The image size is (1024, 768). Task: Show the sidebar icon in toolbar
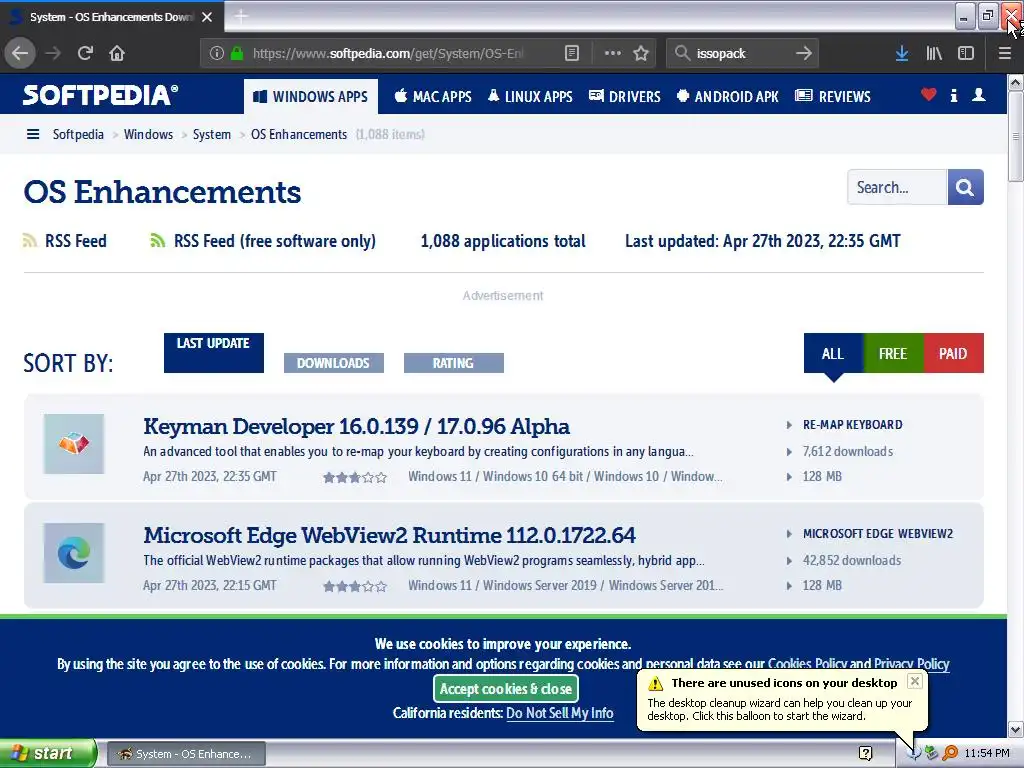tap(966, 53)
